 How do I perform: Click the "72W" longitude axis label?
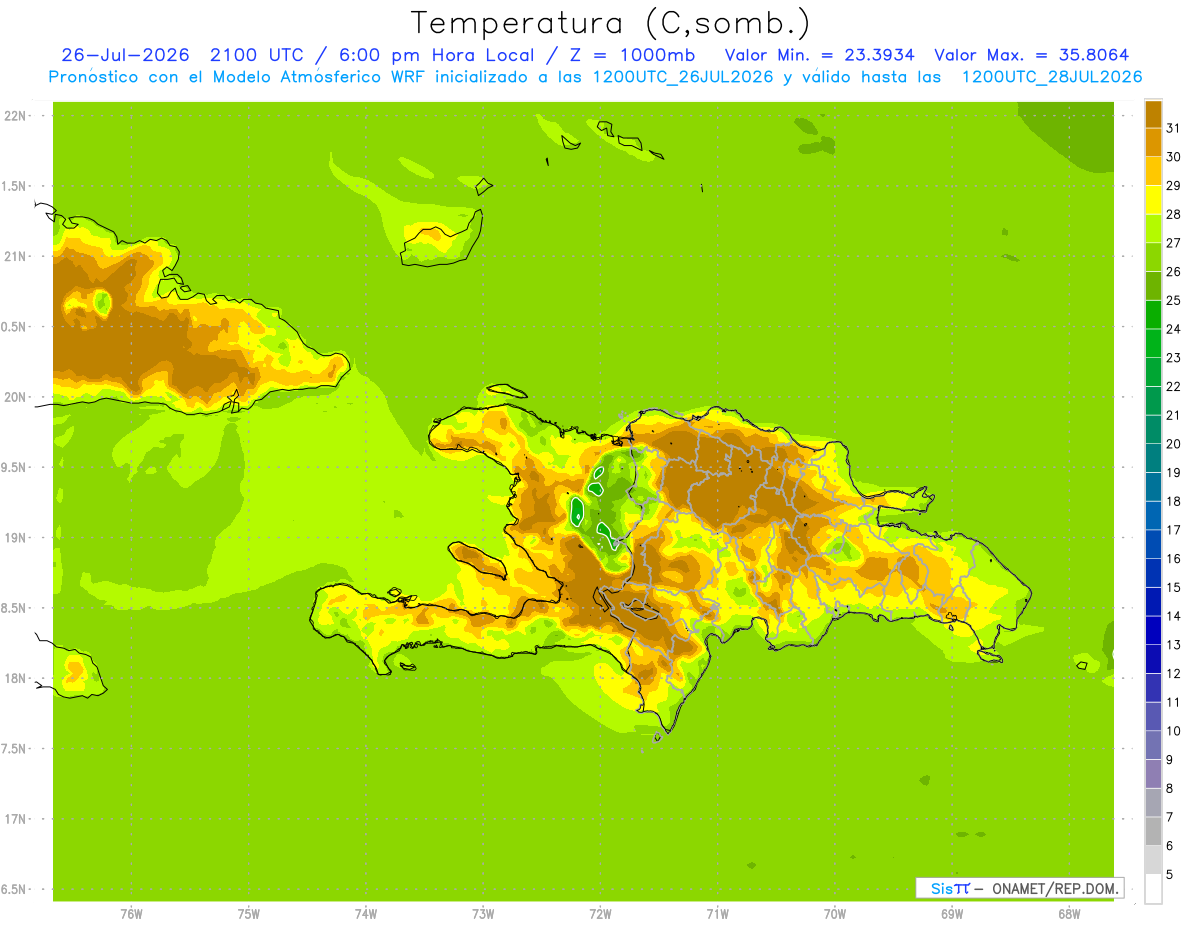(x=600, y=914)
